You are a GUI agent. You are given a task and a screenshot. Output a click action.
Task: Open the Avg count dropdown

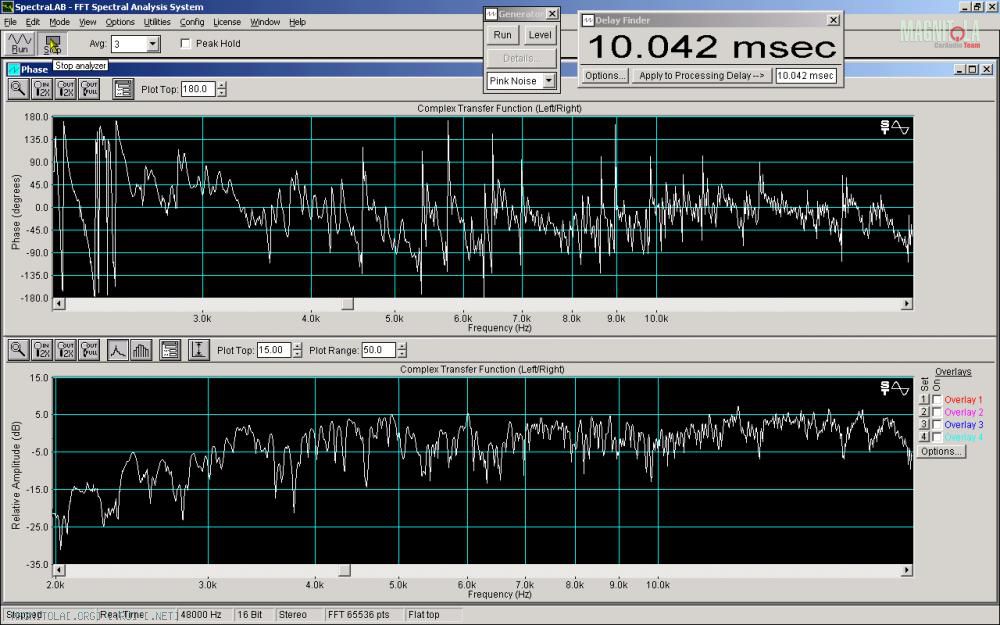tap(152, 44)
